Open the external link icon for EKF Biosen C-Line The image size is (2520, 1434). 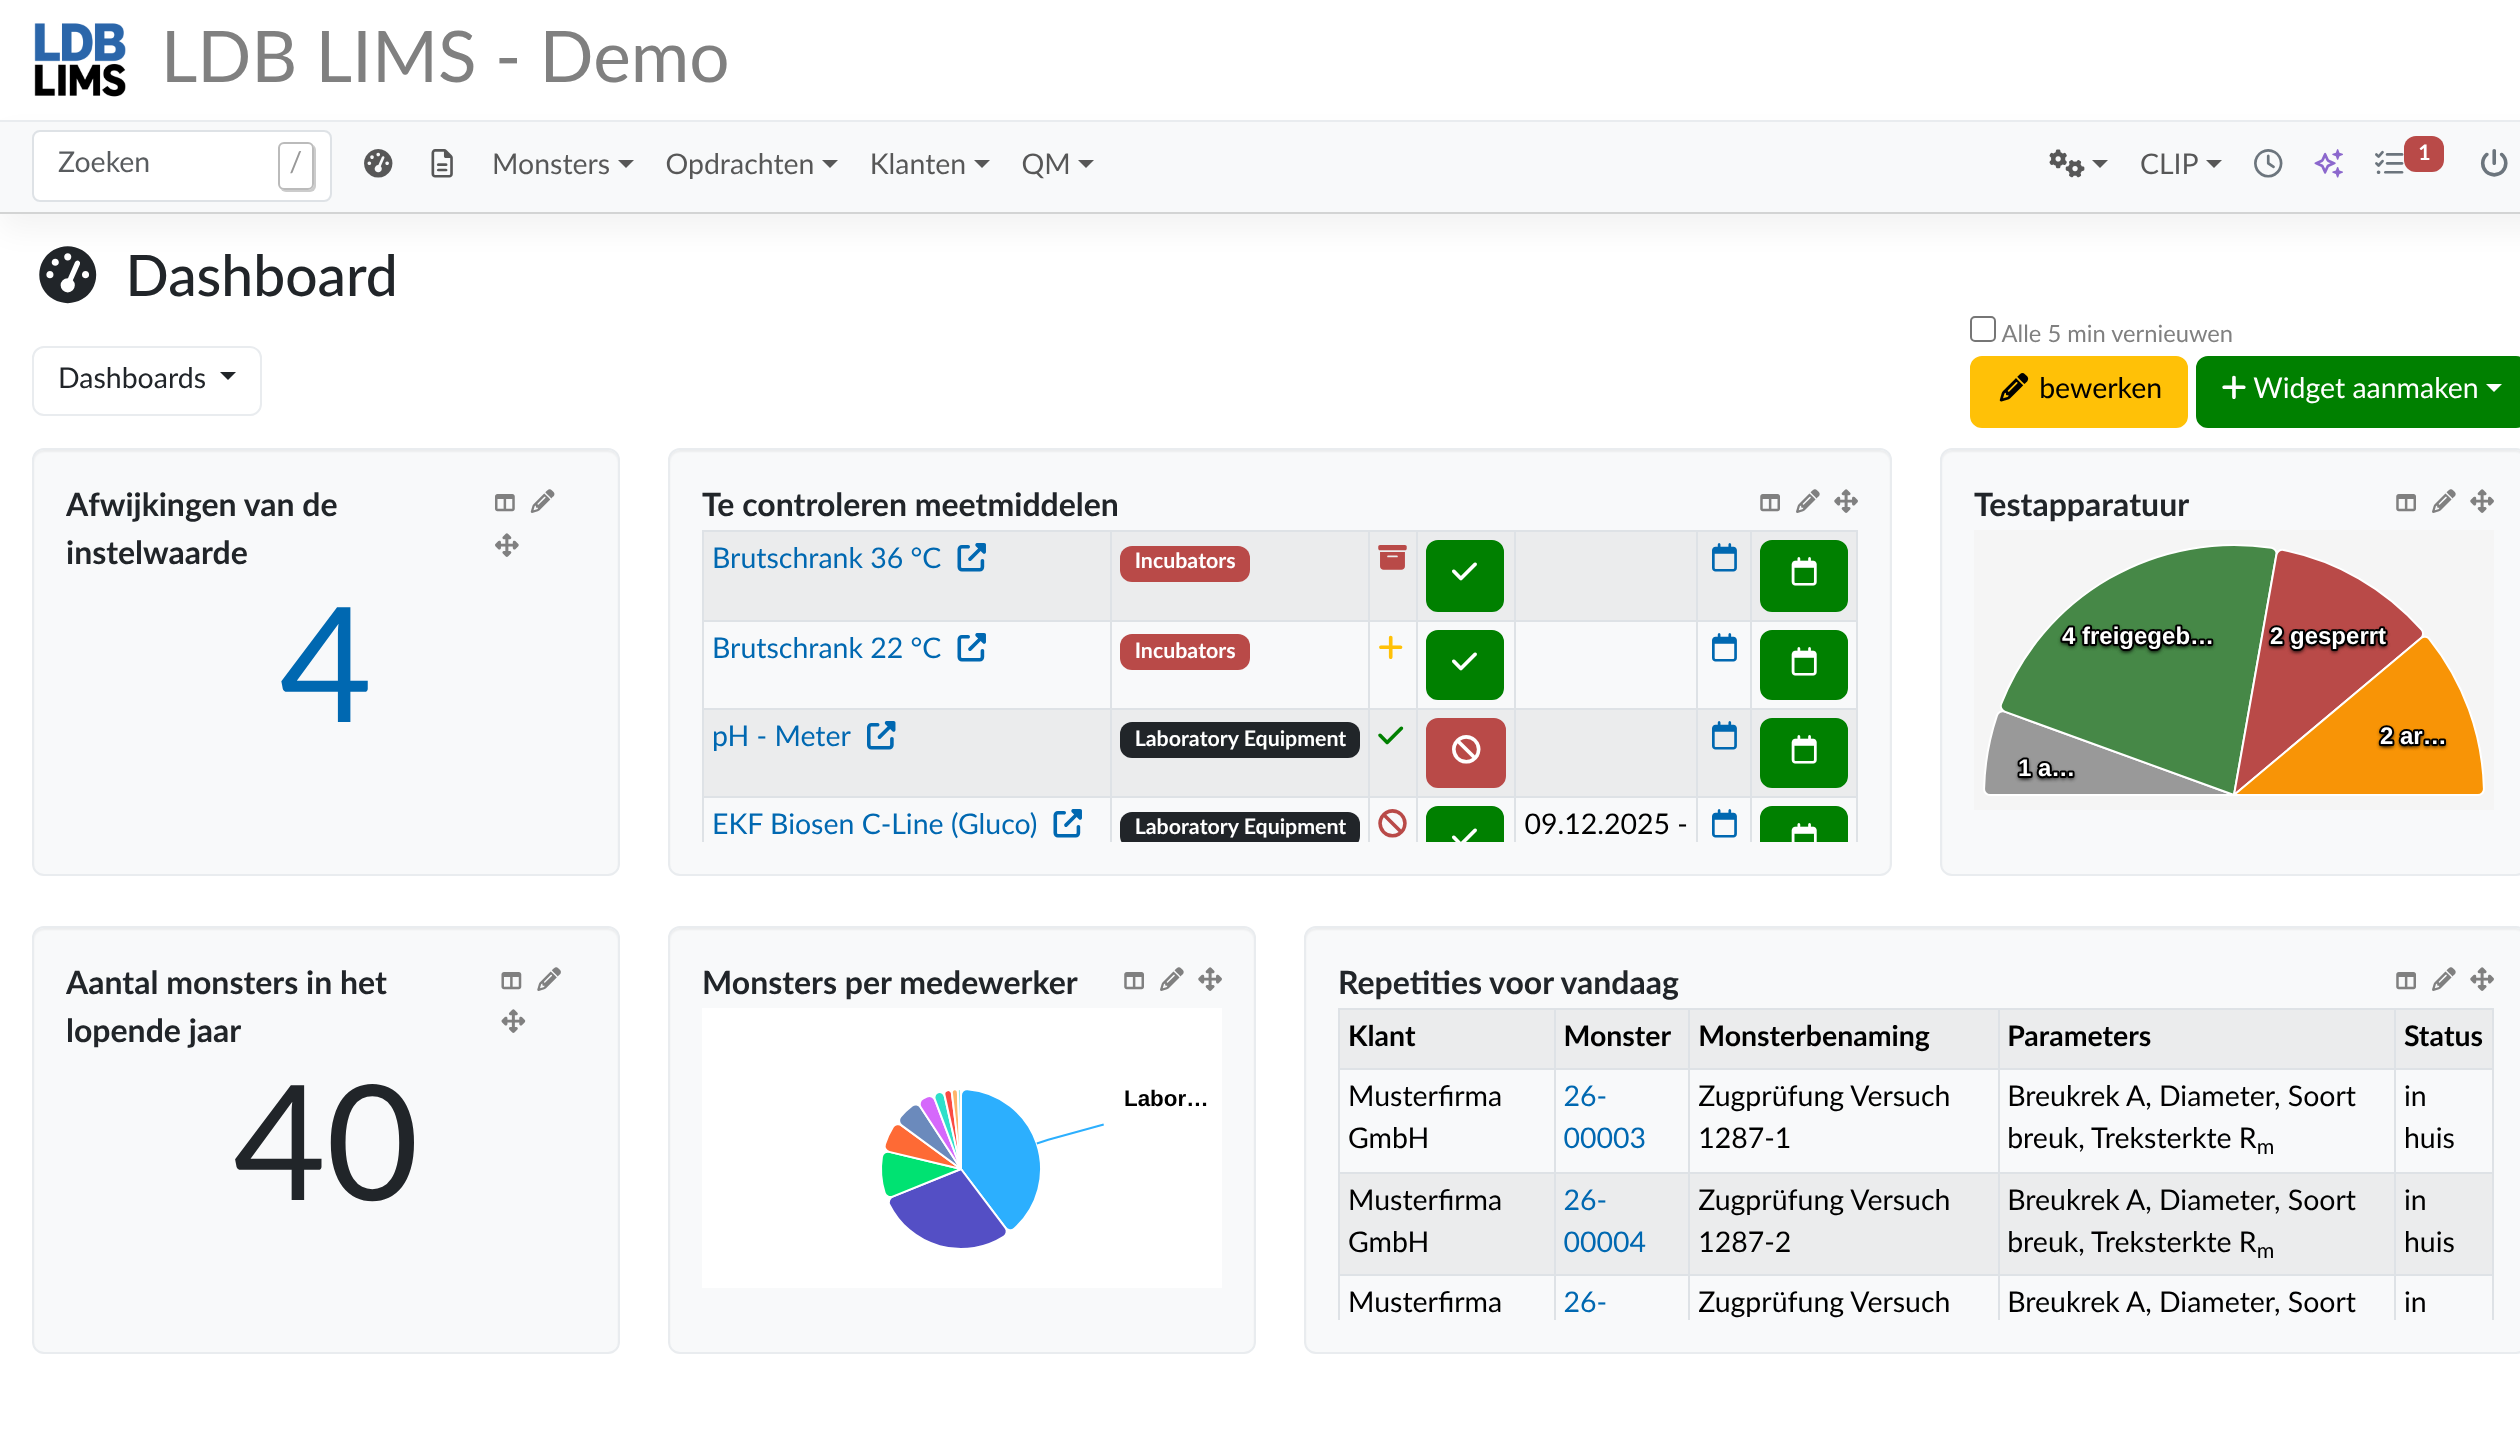click(x=1068, y=824)
